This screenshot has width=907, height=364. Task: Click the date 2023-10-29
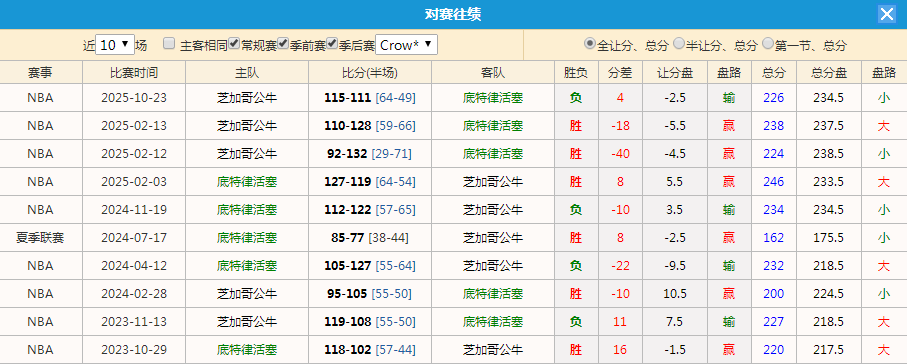[134, 350]
